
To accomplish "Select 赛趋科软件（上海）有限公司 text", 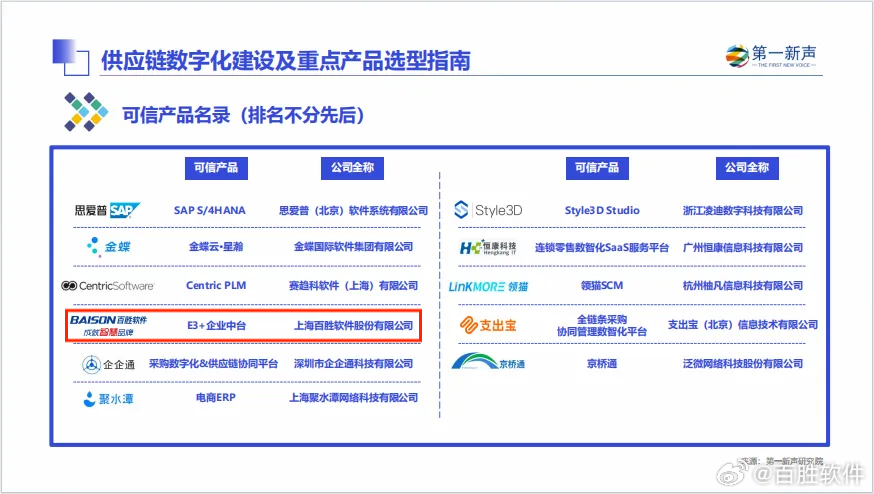I will coord(353,285).
